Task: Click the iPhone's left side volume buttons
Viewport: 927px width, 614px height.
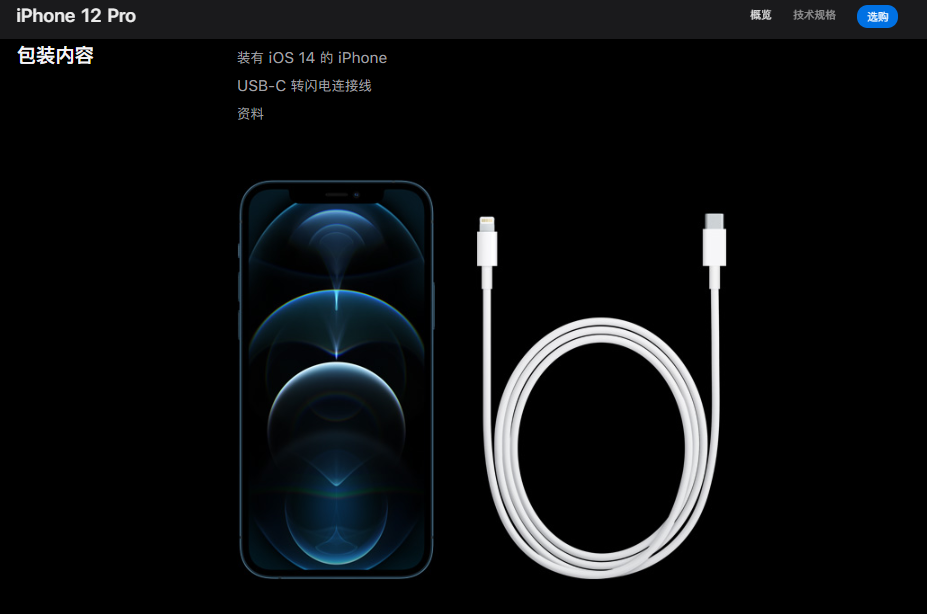Action: click(x=239, y=304)
